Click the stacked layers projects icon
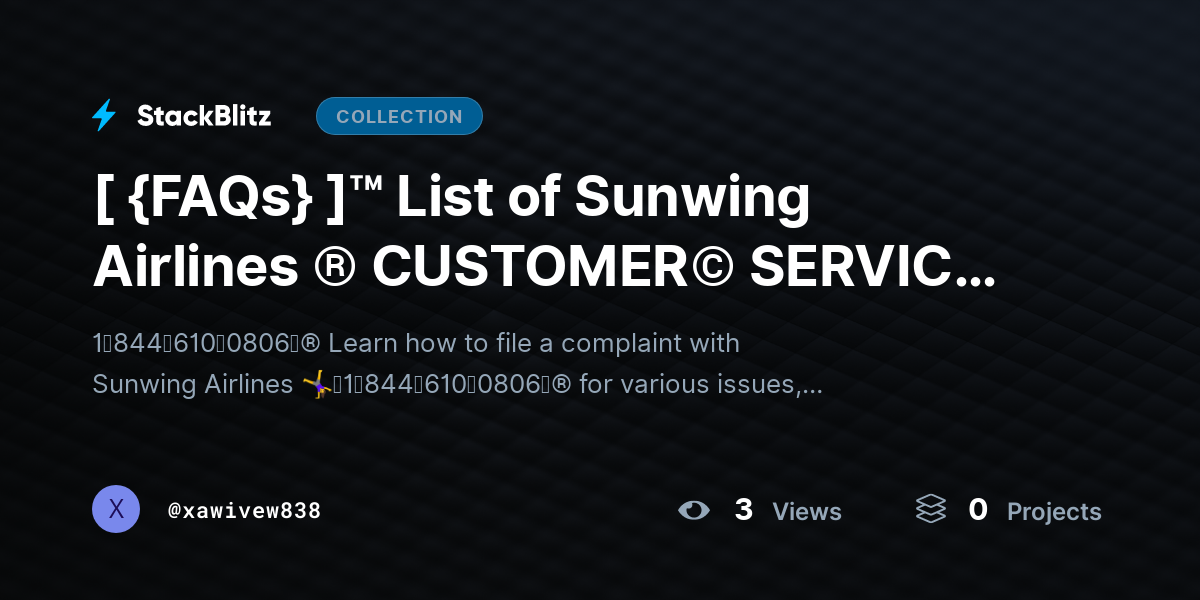Image resolution: width=1200 pixels, height=600 pixels. coord(930,509)
